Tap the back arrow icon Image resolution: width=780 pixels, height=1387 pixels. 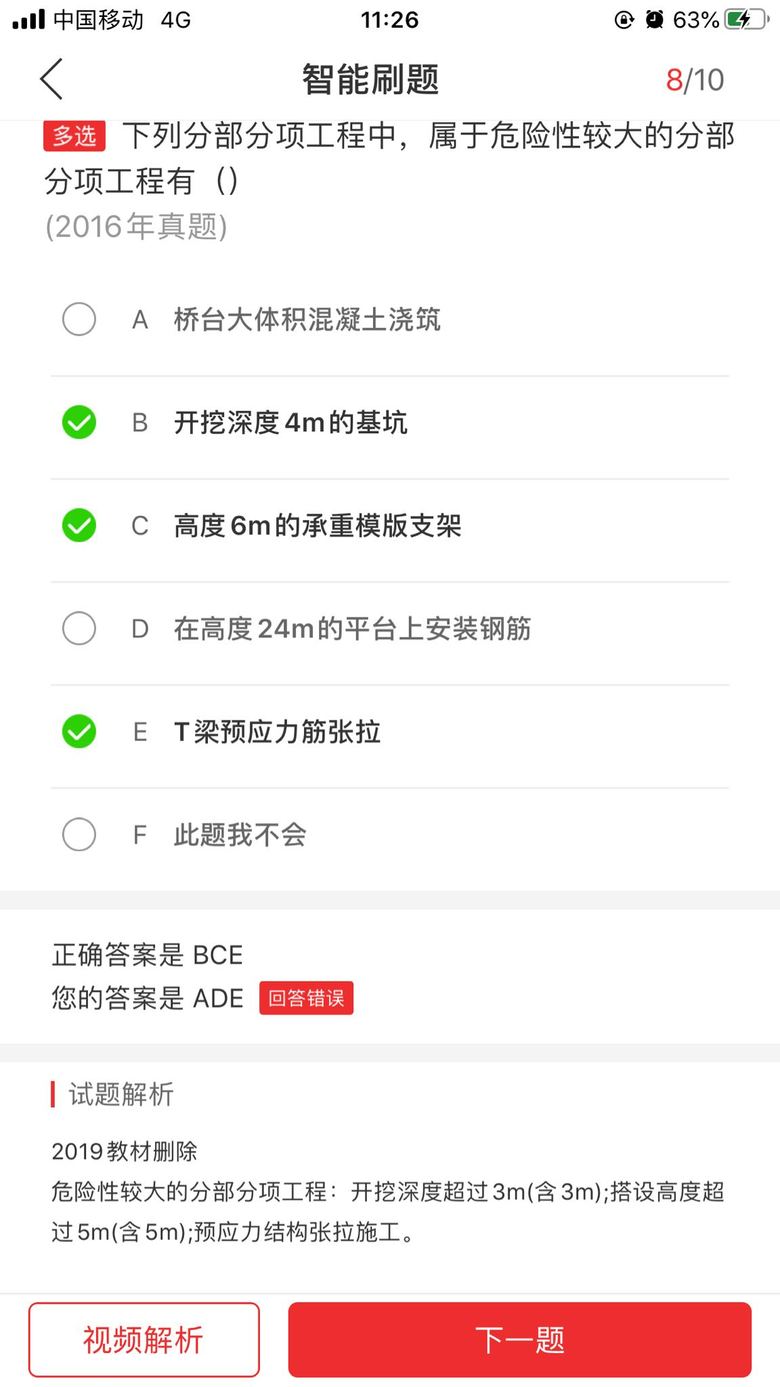[52, 80]
